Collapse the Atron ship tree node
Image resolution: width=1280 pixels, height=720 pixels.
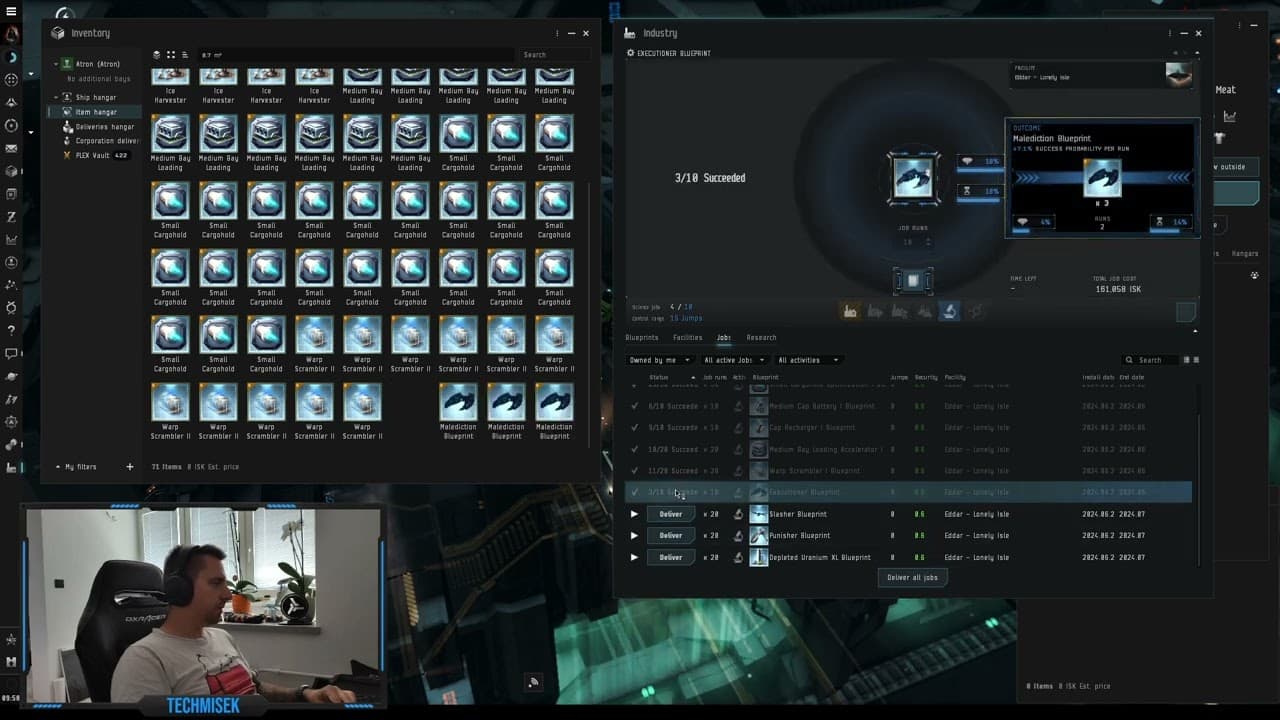[56, 64]
